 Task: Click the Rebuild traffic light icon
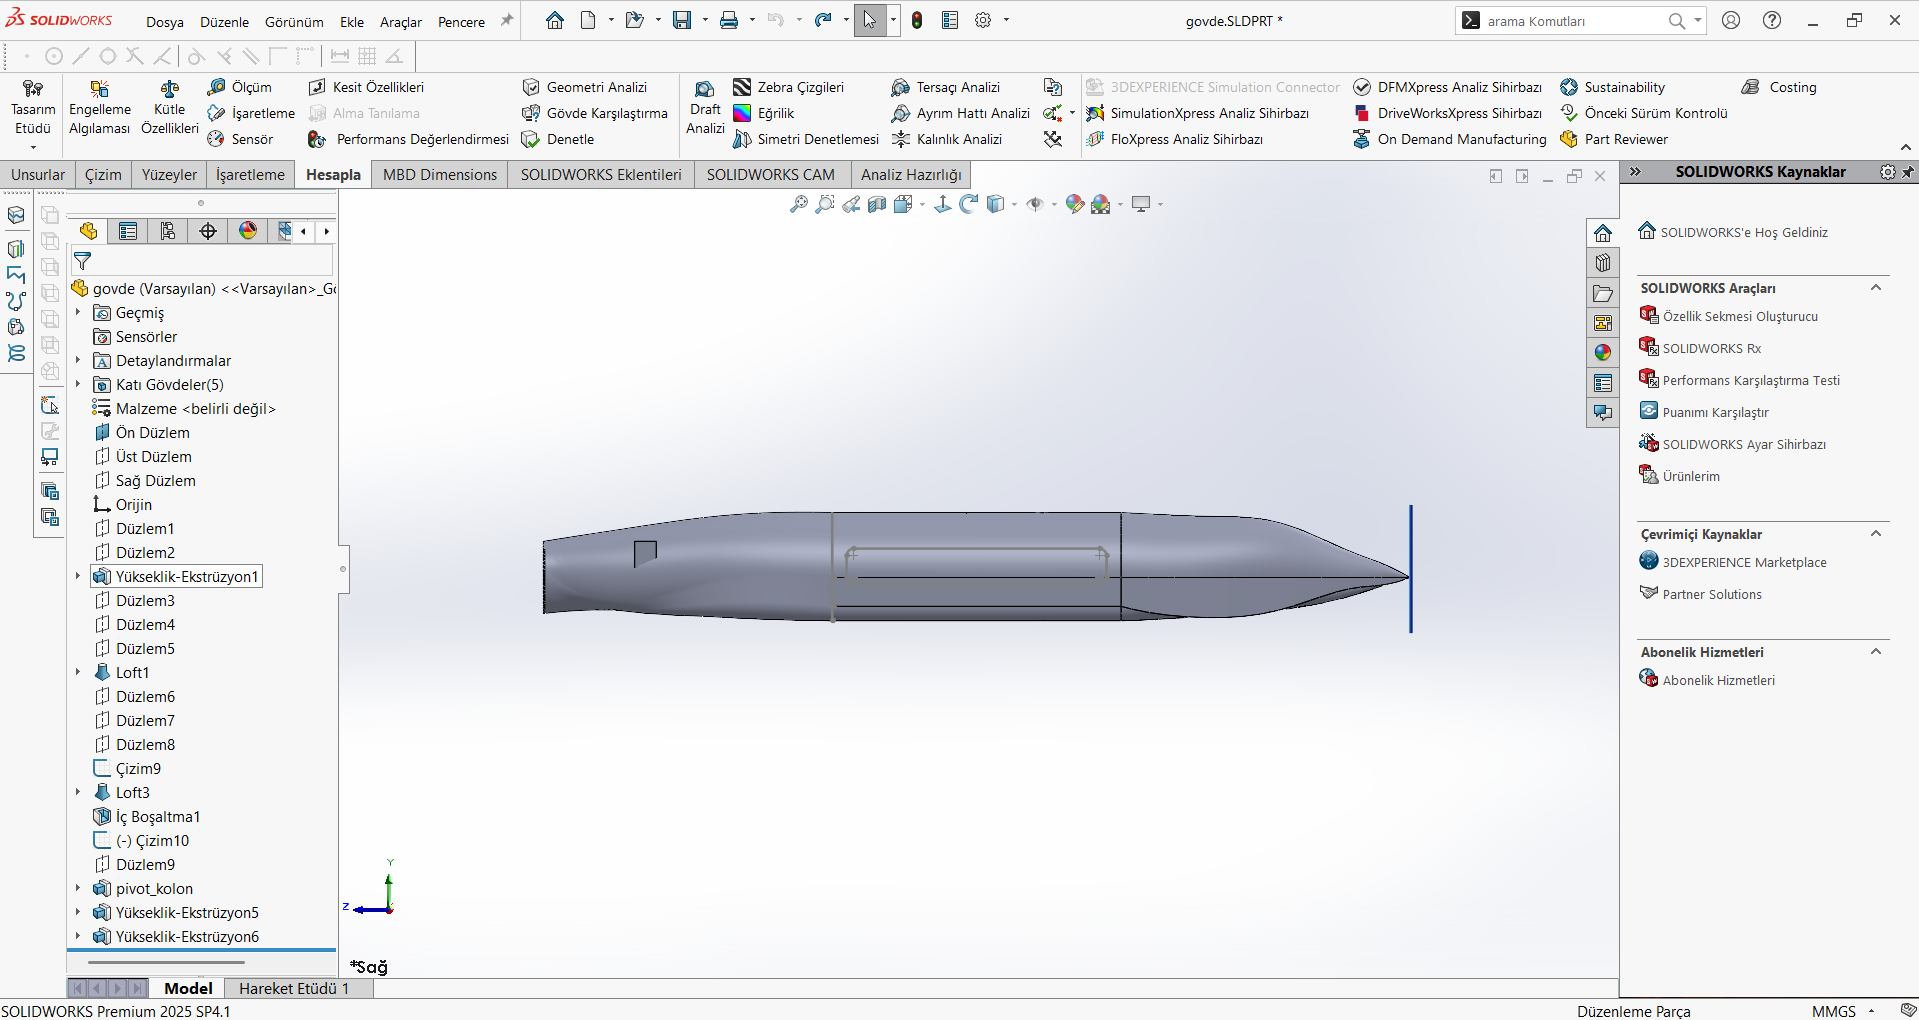917,20
